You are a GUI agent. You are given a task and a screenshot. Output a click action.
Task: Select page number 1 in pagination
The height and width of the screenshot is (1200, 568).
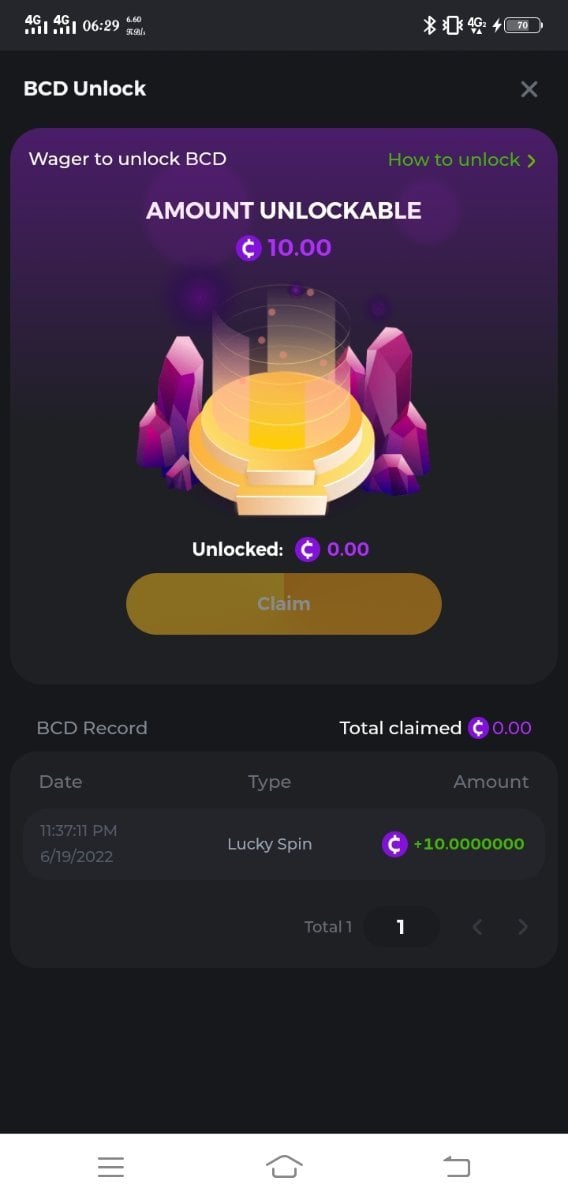click(401, 927)
